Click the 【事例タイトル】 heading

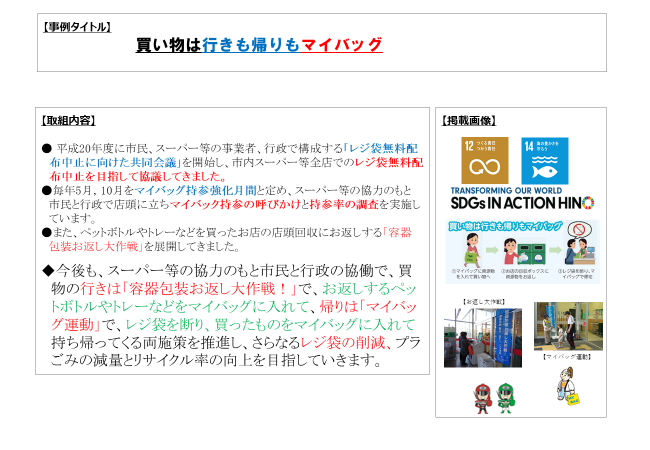(76, 27)
